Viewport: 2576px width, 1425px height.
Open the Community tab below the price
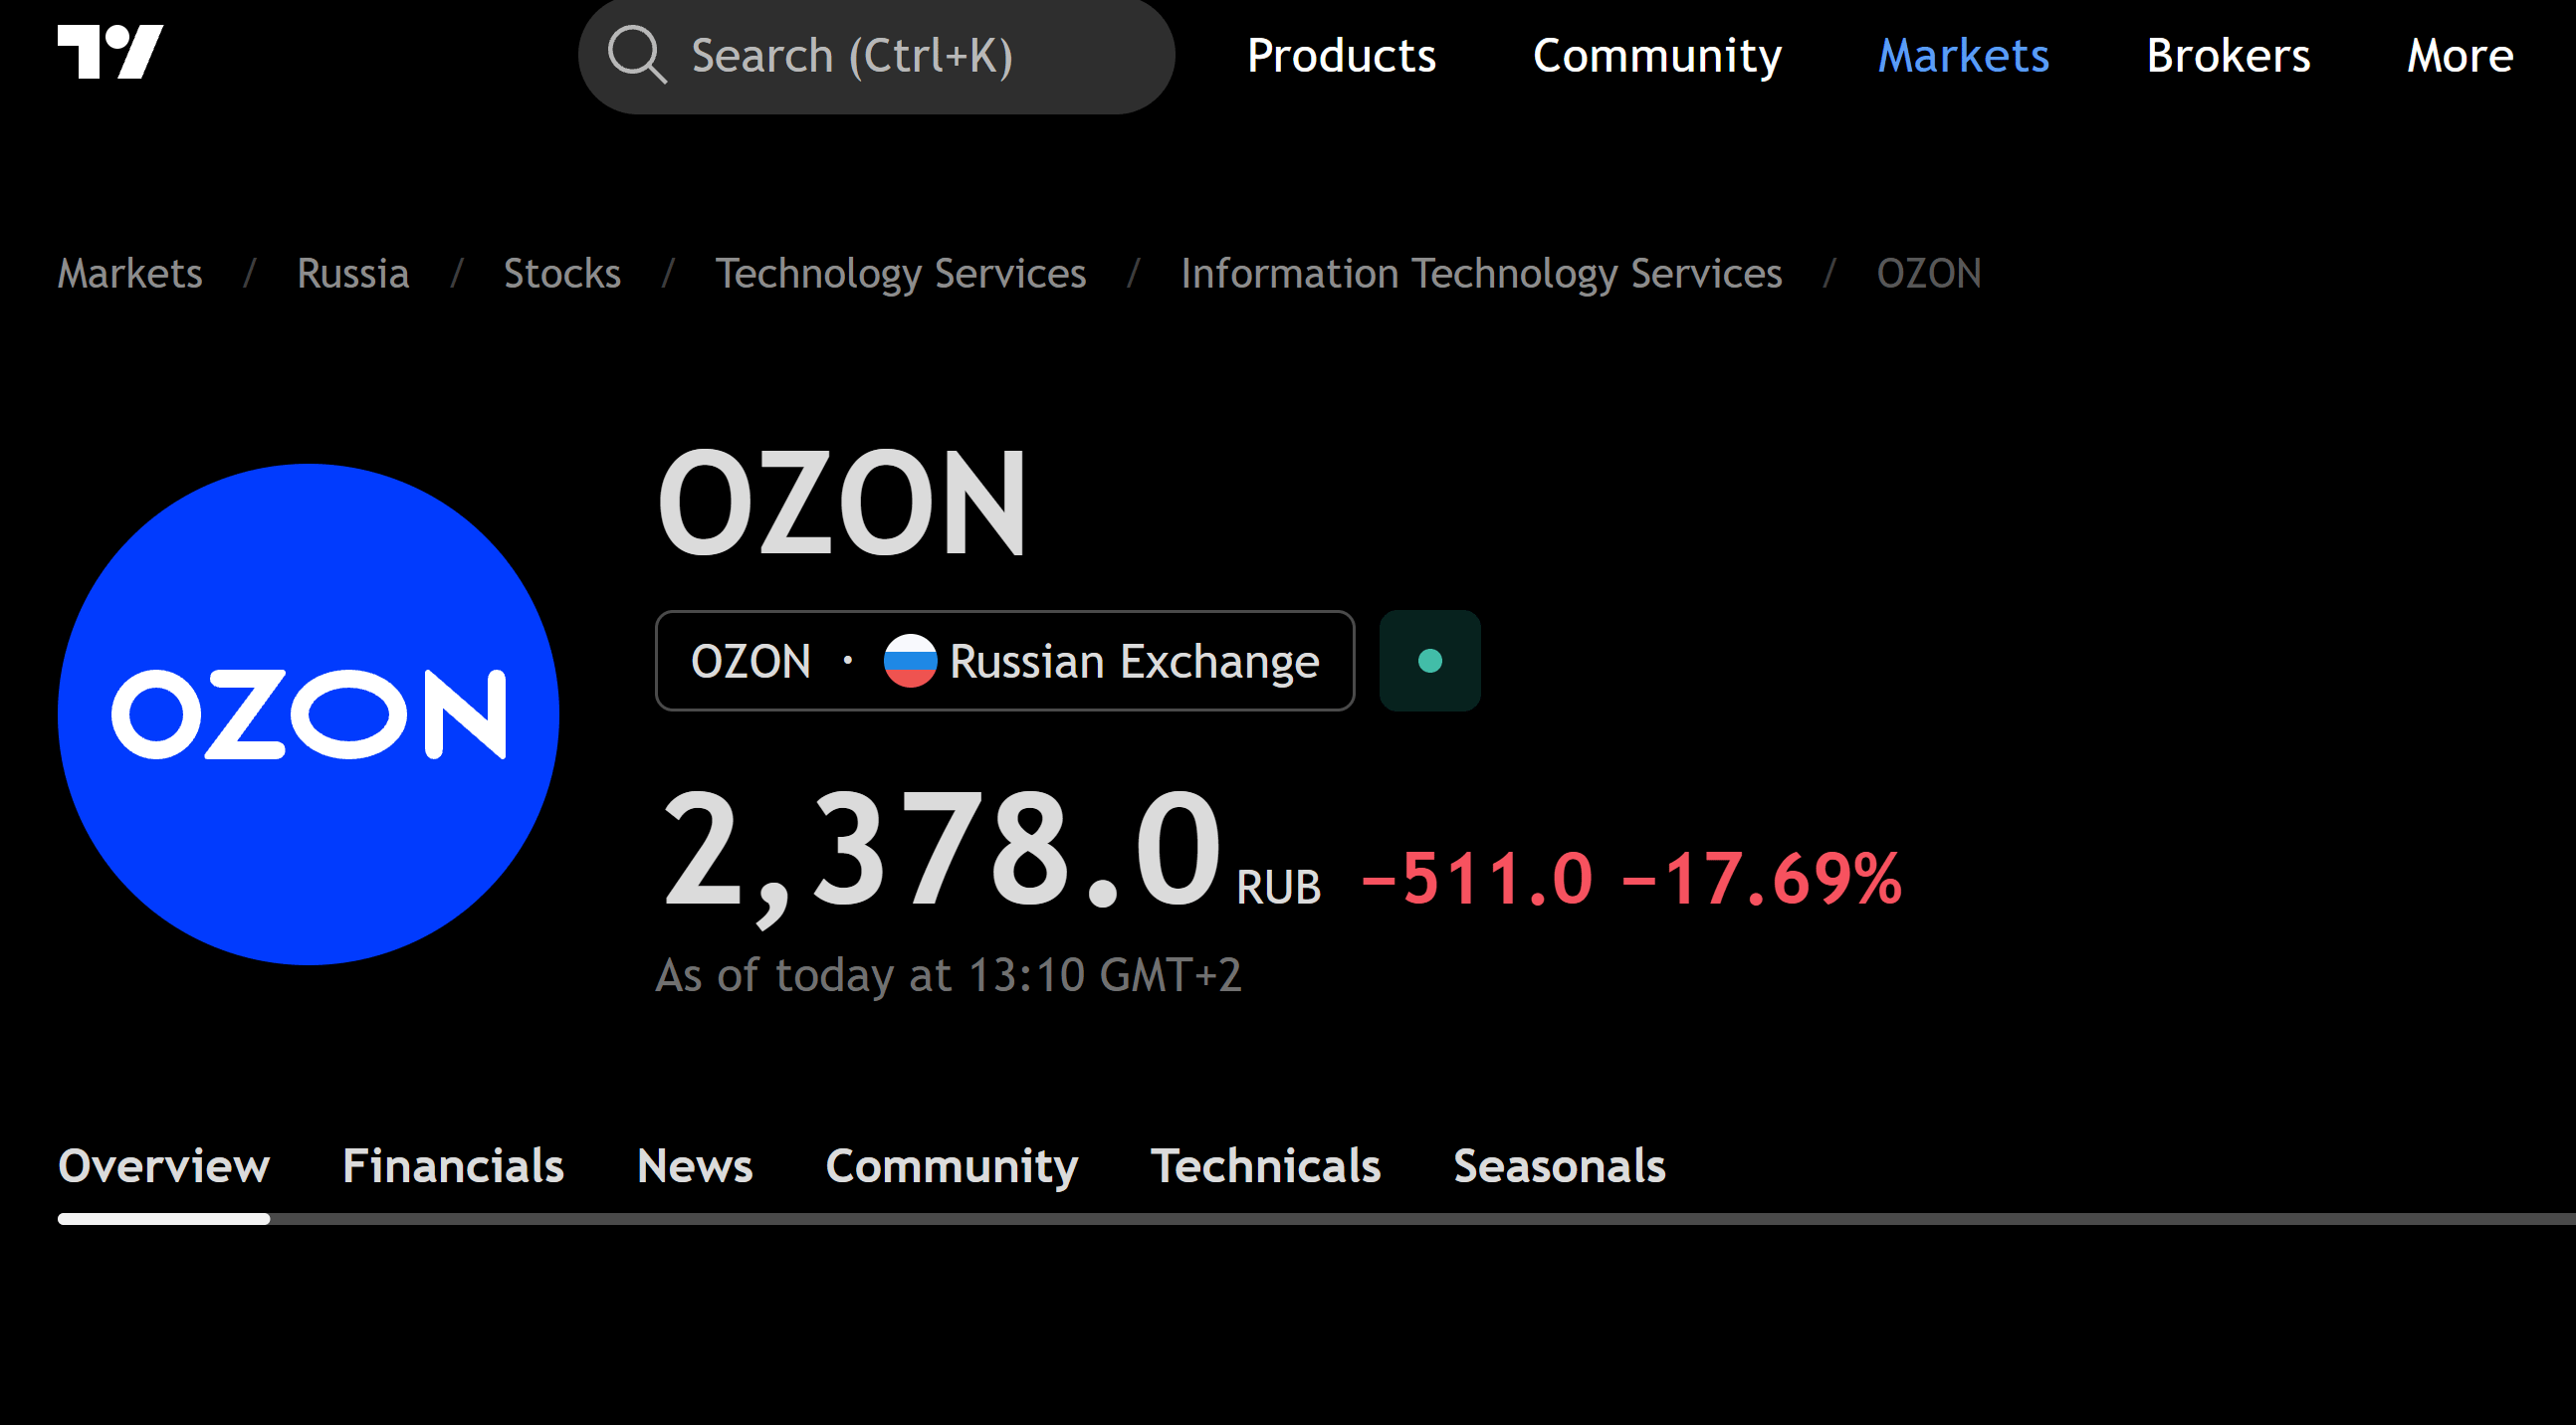951,1166
